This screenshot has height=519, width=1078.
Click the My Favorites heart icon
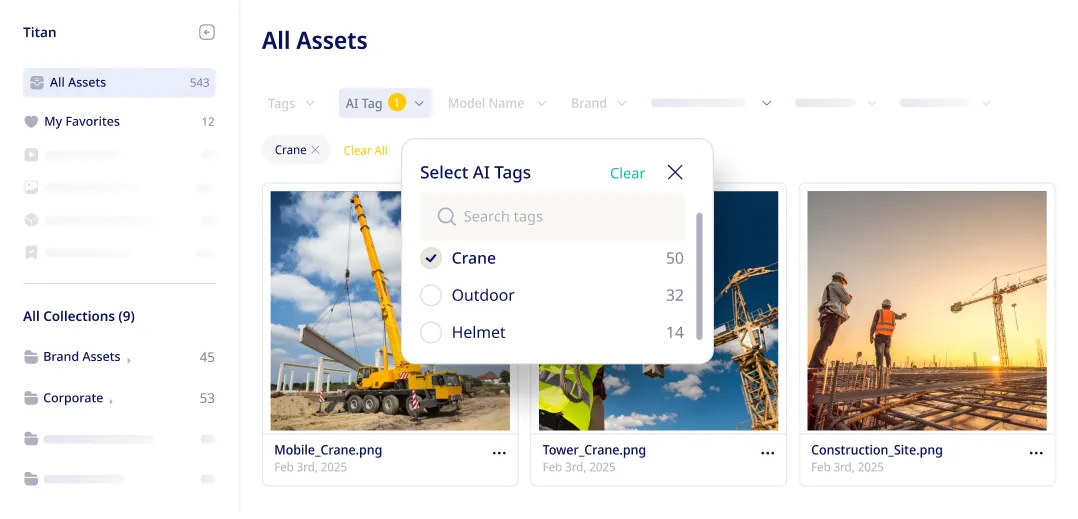31,122
